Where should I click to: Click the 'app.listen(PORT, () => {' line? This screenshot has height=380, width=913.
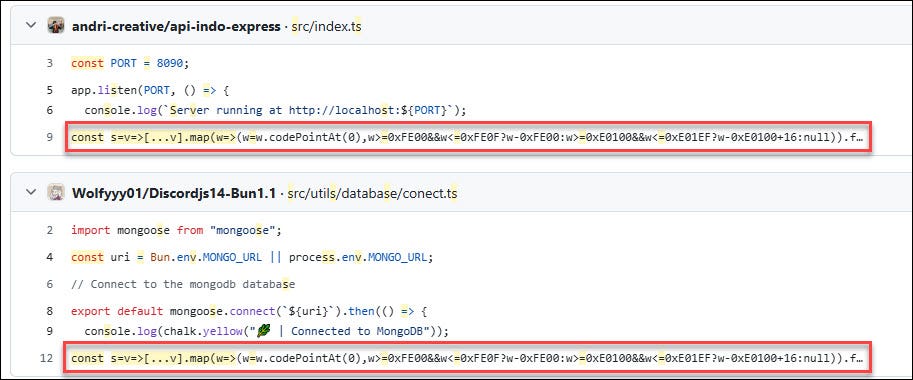coord(150,90)
